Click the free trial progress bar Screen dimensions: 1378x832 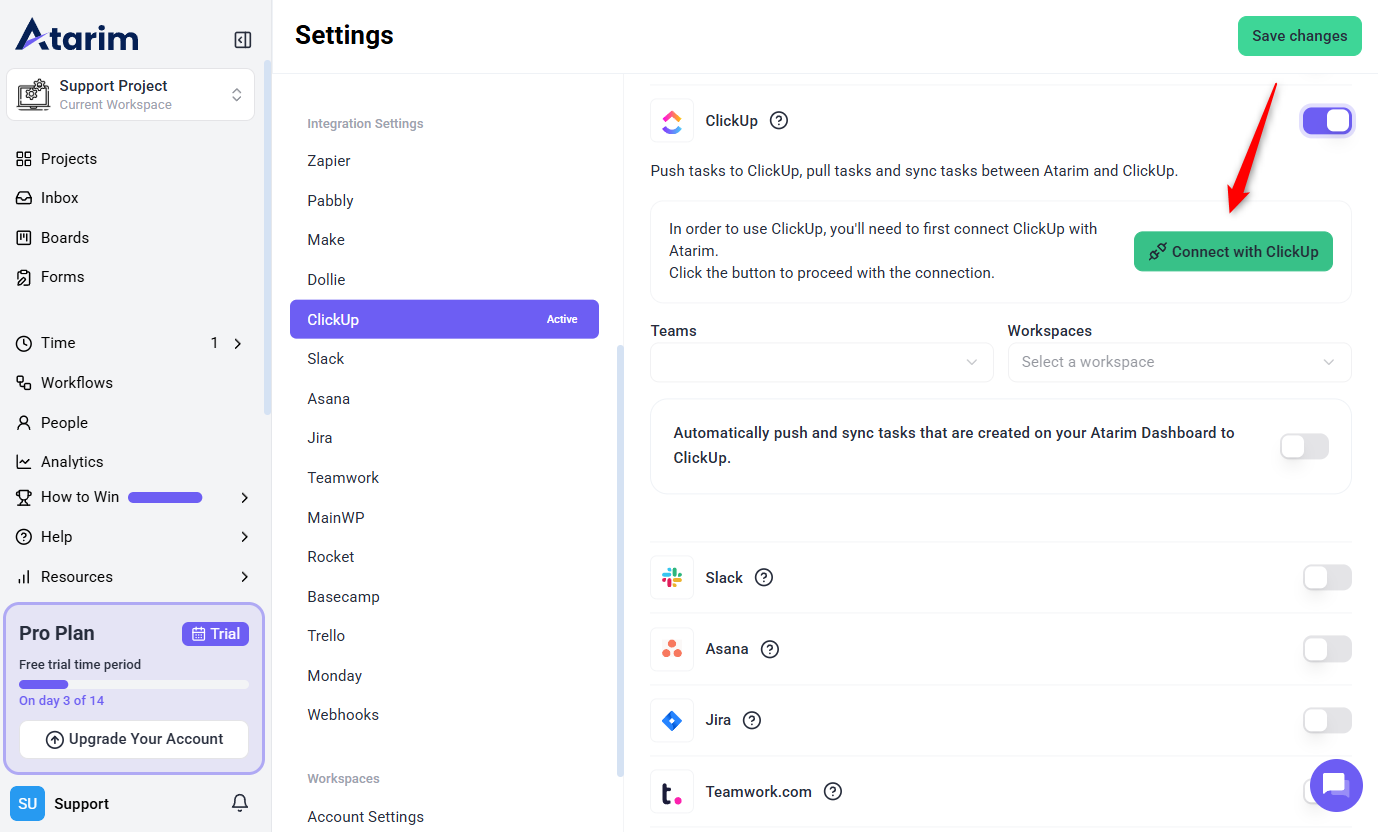134,685
